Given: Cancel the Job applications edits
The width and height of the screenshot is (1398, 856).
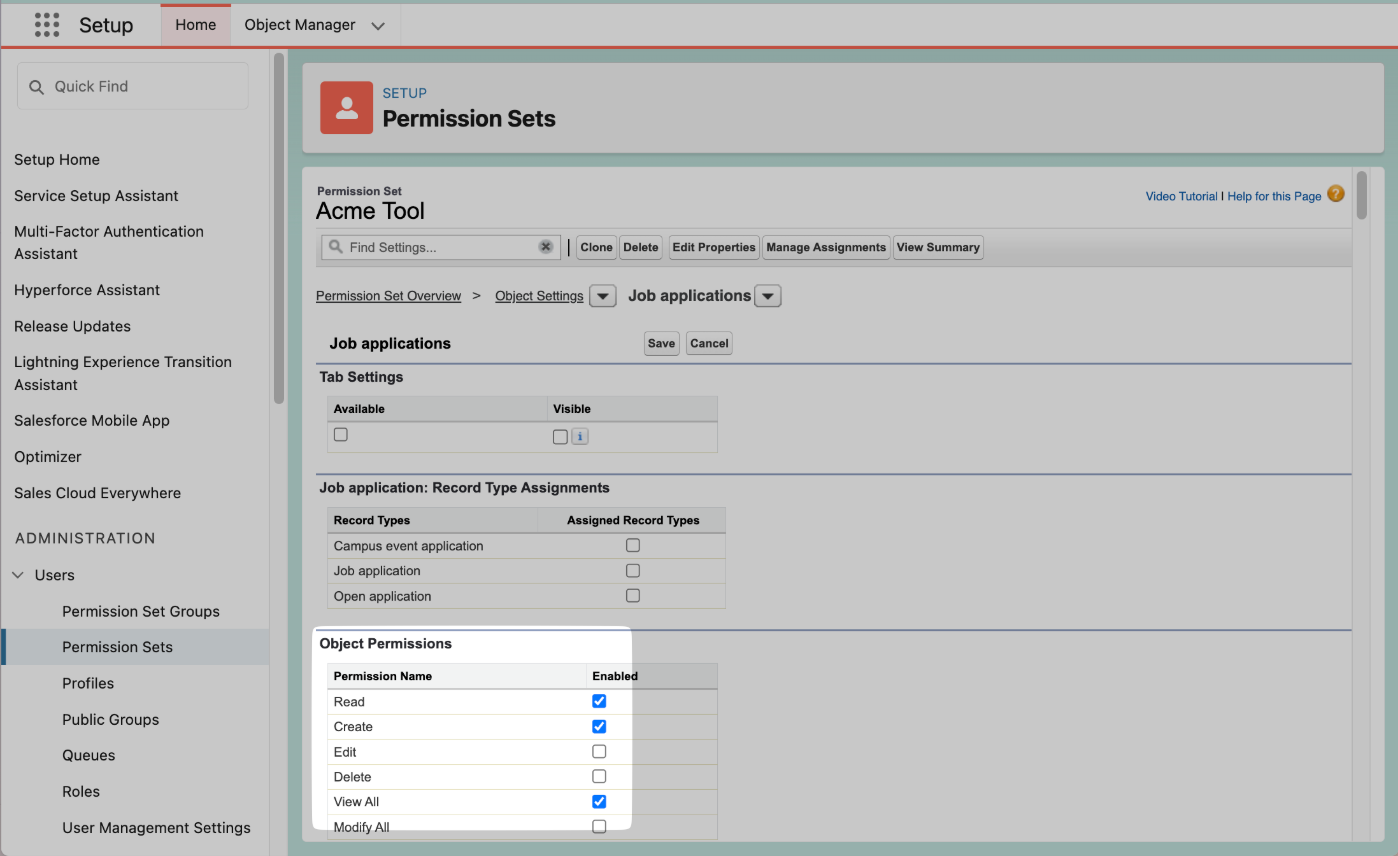Looking at the screenshot, I should tap(709, 343).
